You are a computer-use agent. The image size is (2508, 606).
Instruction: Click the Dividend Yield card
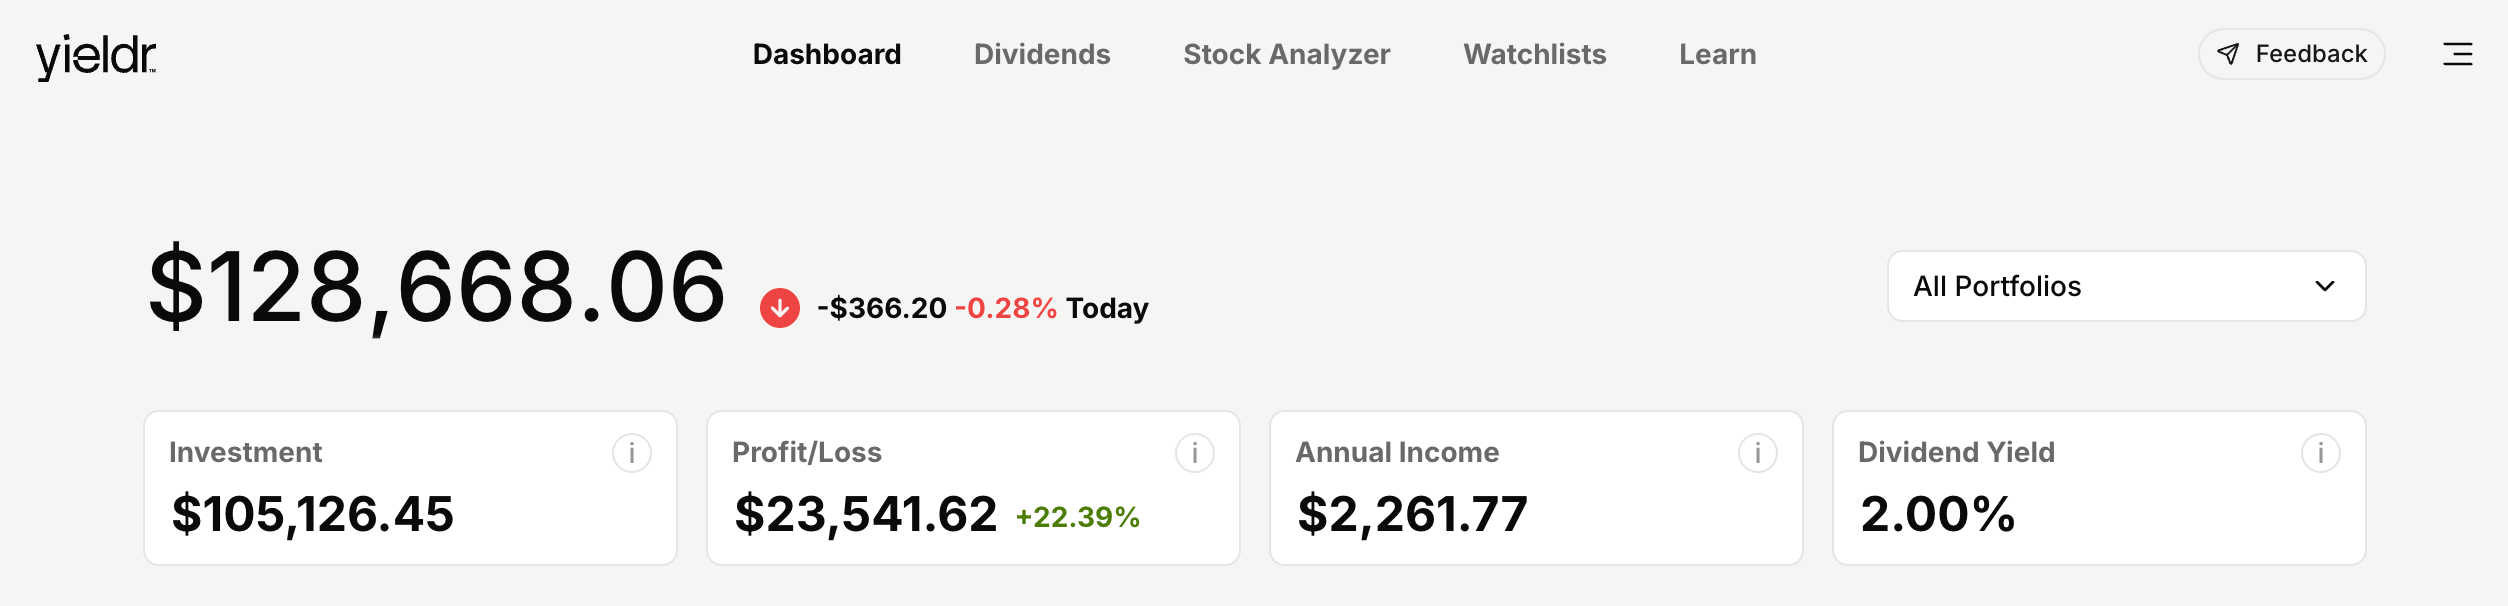(2099, 488)
